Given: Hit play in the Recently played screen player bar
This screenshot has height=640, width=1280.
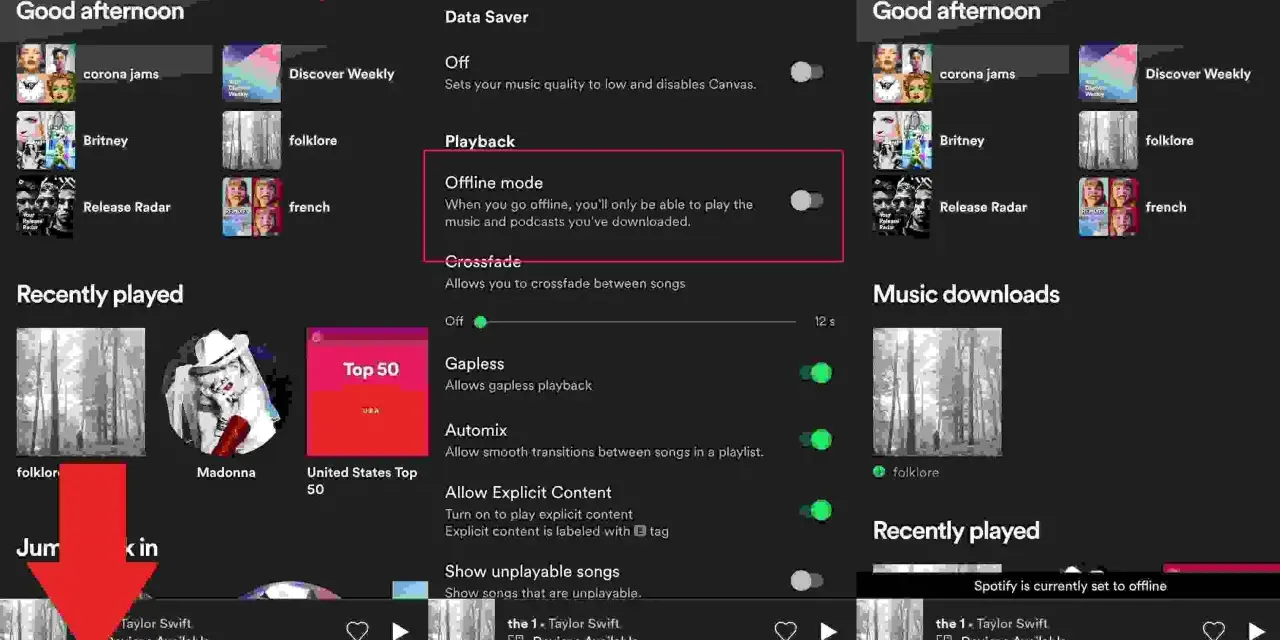Looking at the screenshot, I should point(400,630).
